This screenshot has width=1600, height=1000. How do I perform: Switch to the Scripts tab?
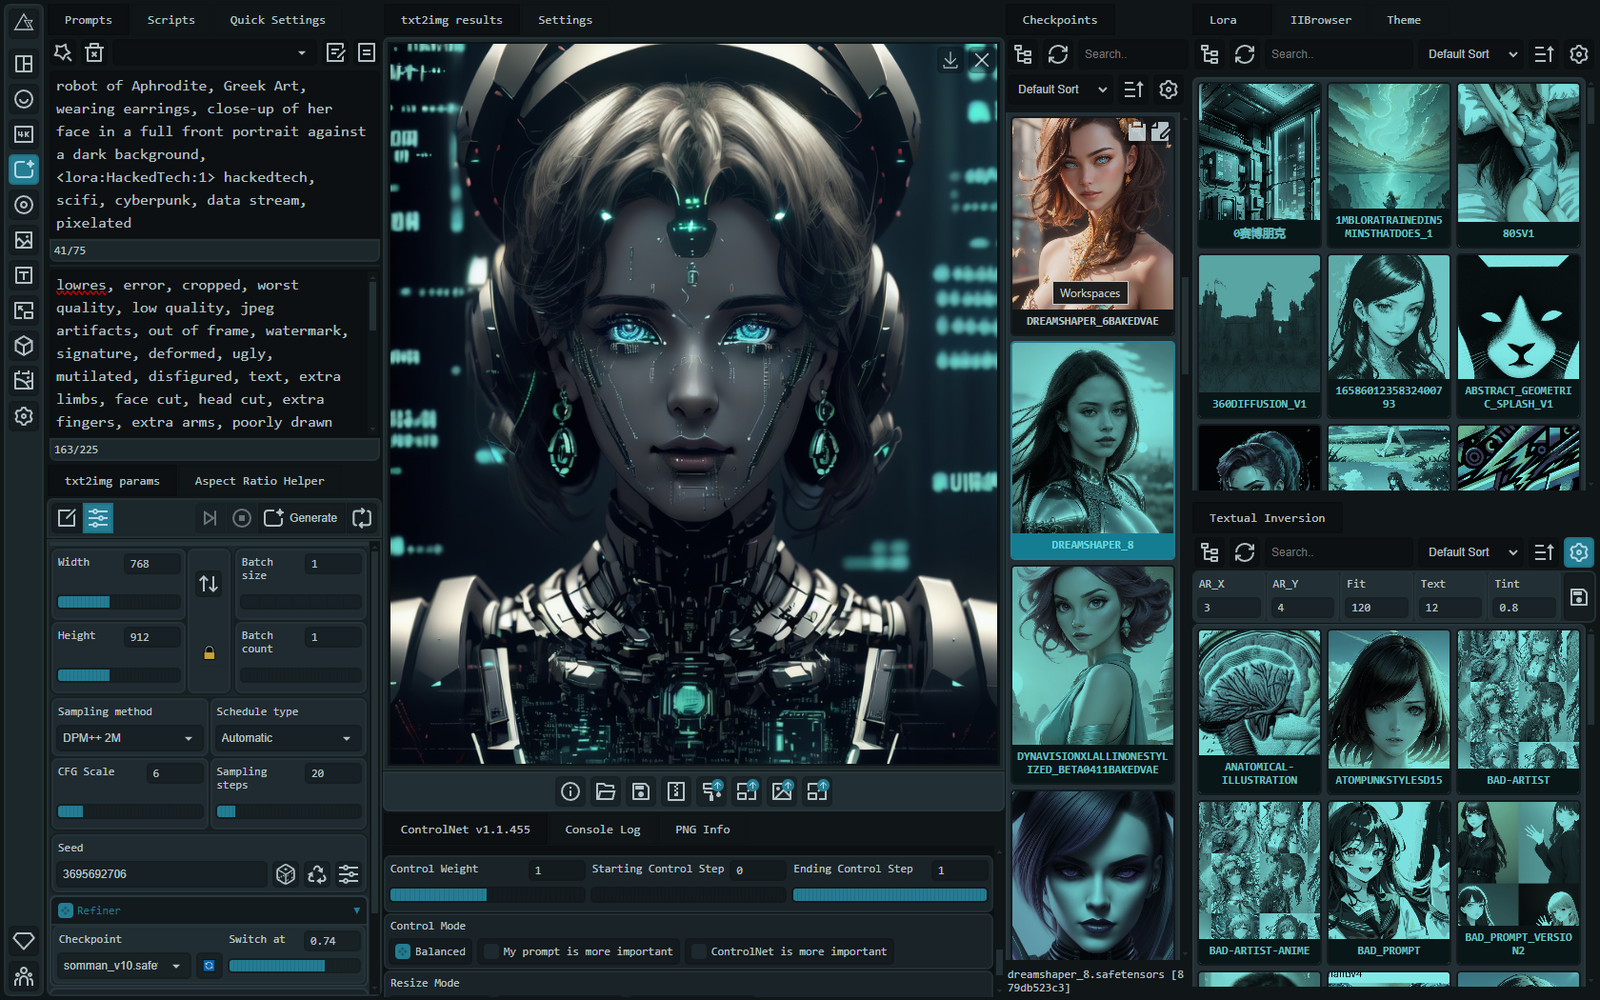coord(171,20)
